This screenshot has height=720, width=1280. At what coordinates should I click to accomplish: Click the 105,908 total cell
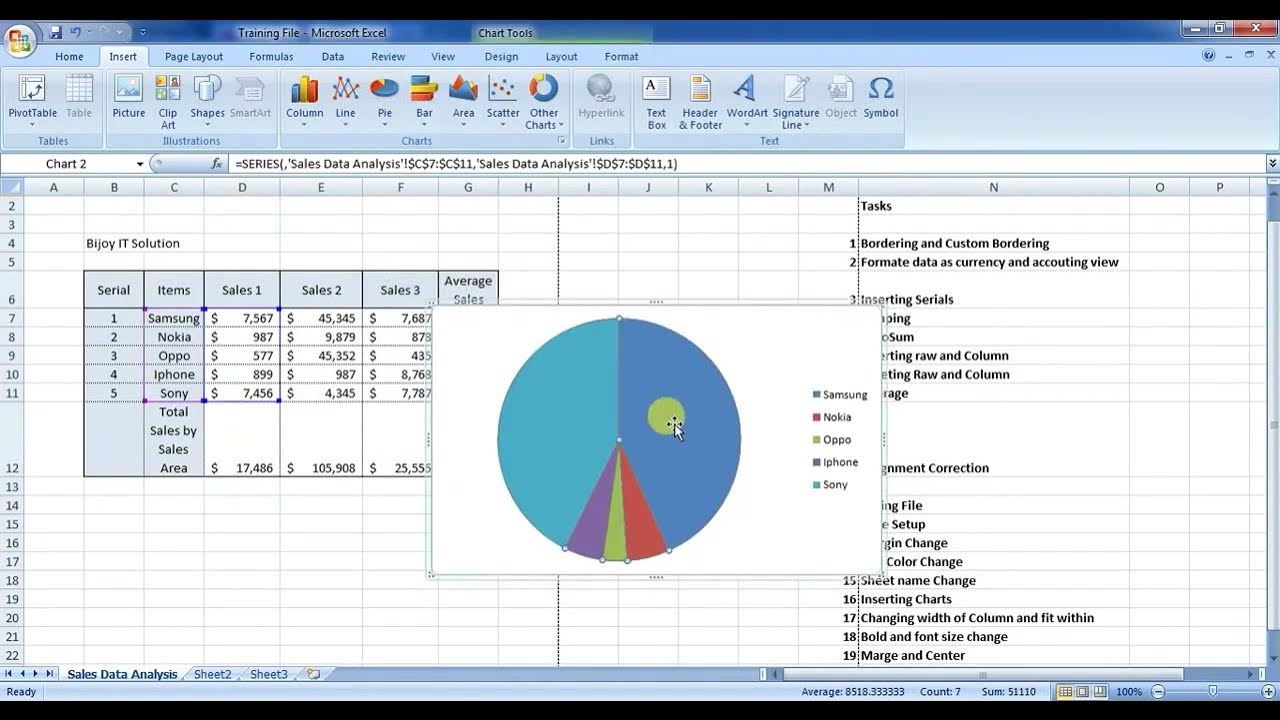tap(321, 440)
